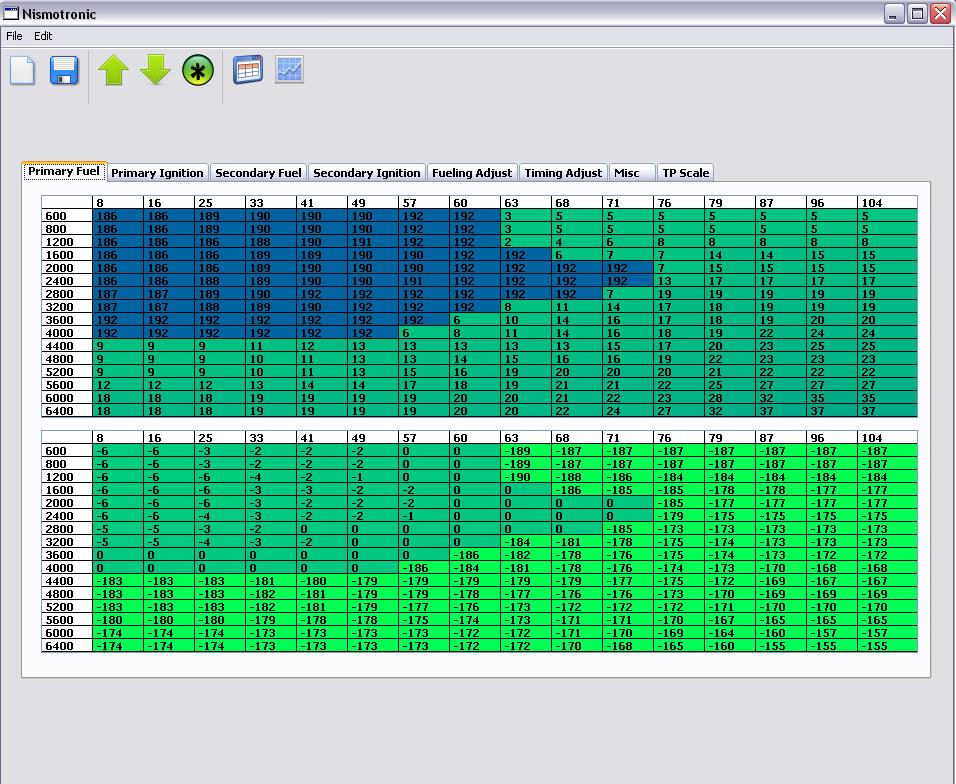Image resolution: width=956 pixels, height=784 pixels.
Task: Click the lower table cell containing -164
Action: tap(730, 633)
